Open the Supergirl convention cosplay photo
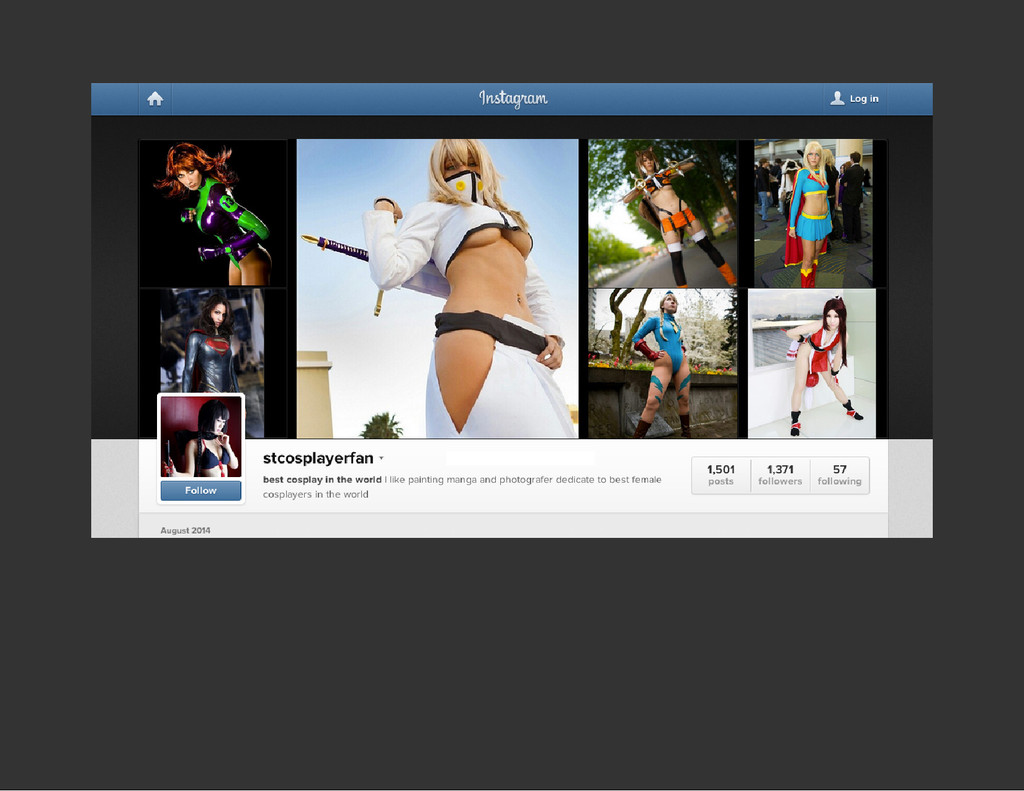The height and width of the screenshot is (791, 1024). point(813,213)
